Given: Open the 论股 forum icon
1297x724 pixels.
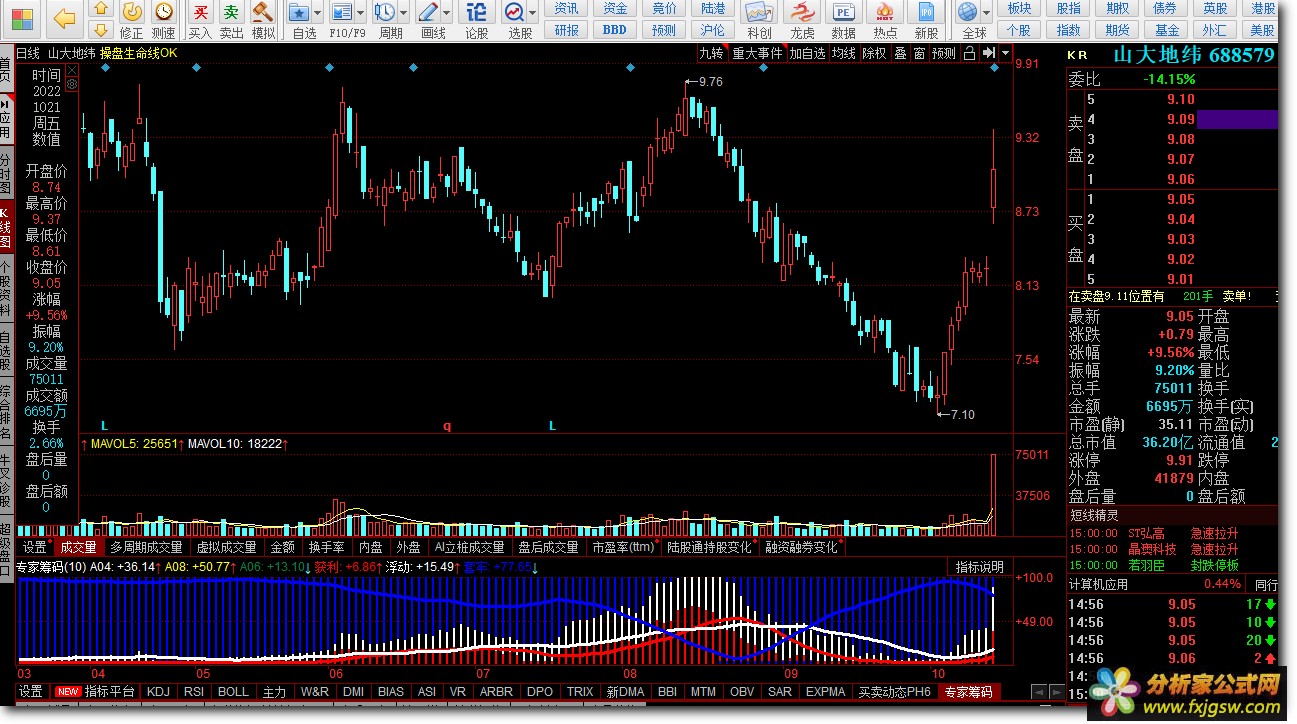Looking at the screenshot, I should 477,13.
